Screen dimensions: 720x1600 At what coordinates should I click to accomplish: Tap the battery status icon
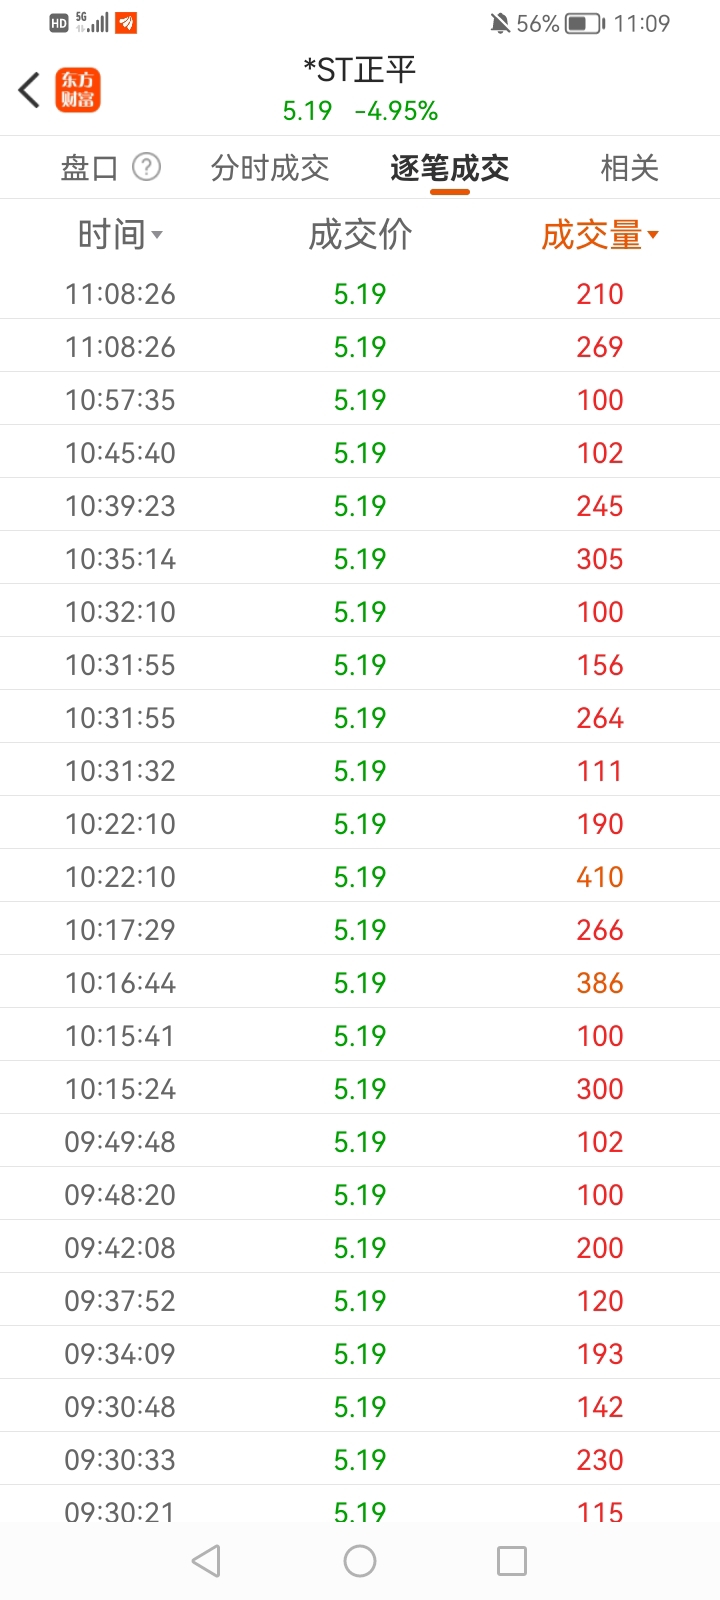coord(585,23)
